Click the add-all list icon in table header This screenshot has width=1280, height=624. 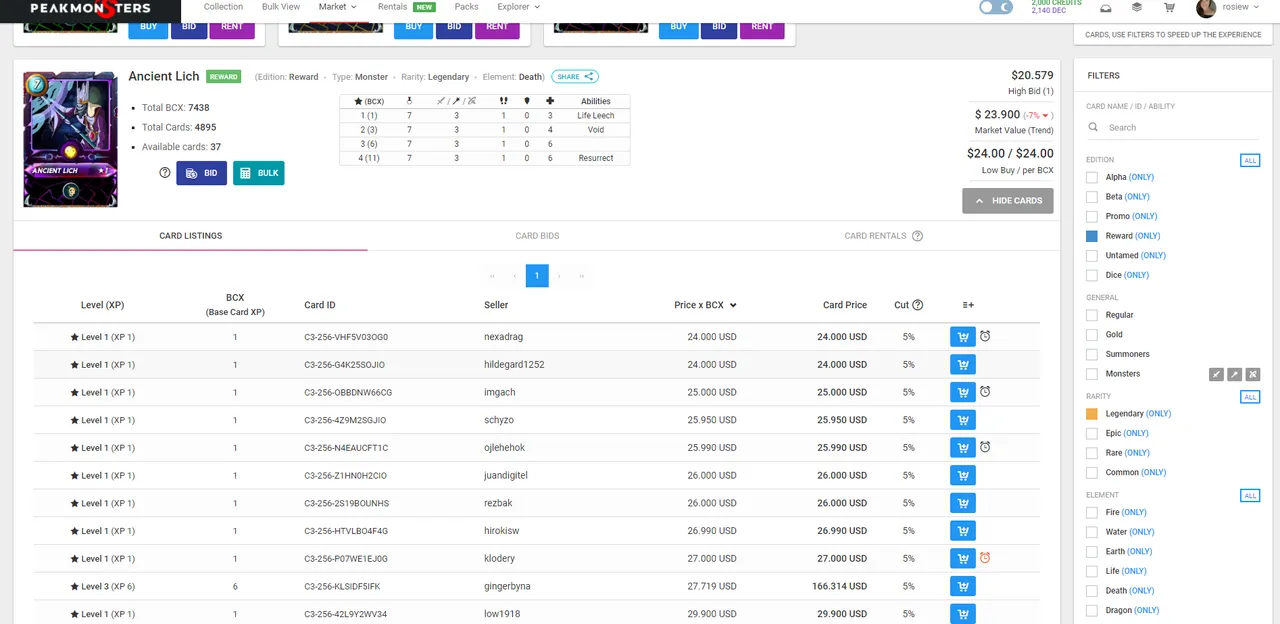[x=968, y=305]
